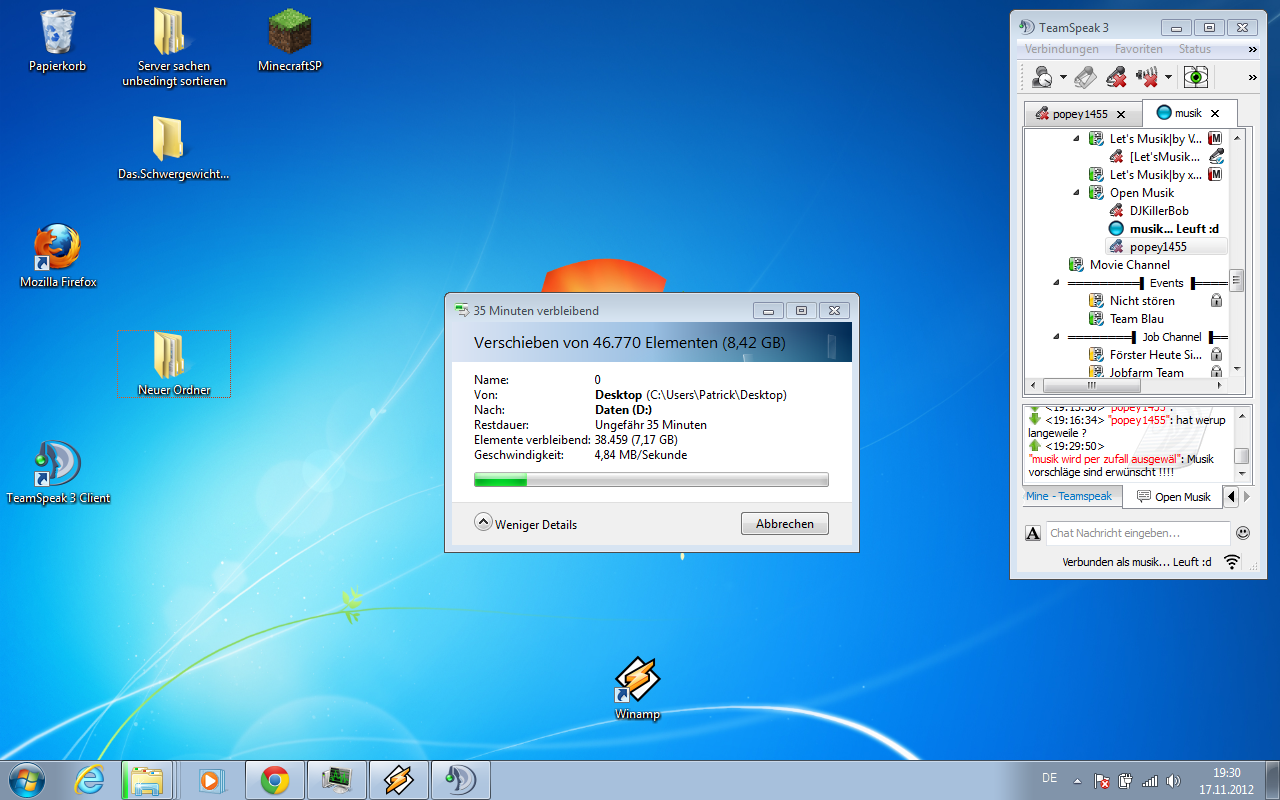Viewport: 1280px width, 800px height.
Task: Toggle speaker mute in TeamSpeak toolbar
Action: [1149, 76]
